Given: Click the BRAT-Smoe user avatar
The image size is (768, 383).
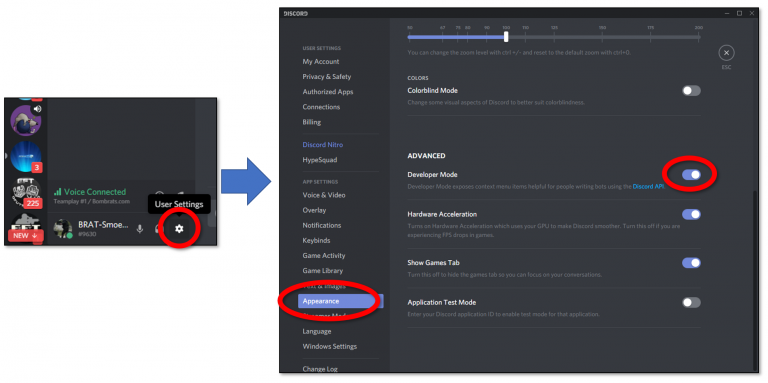Looking at the screenshot, I should pyautogui.click(x=63, y=229).
